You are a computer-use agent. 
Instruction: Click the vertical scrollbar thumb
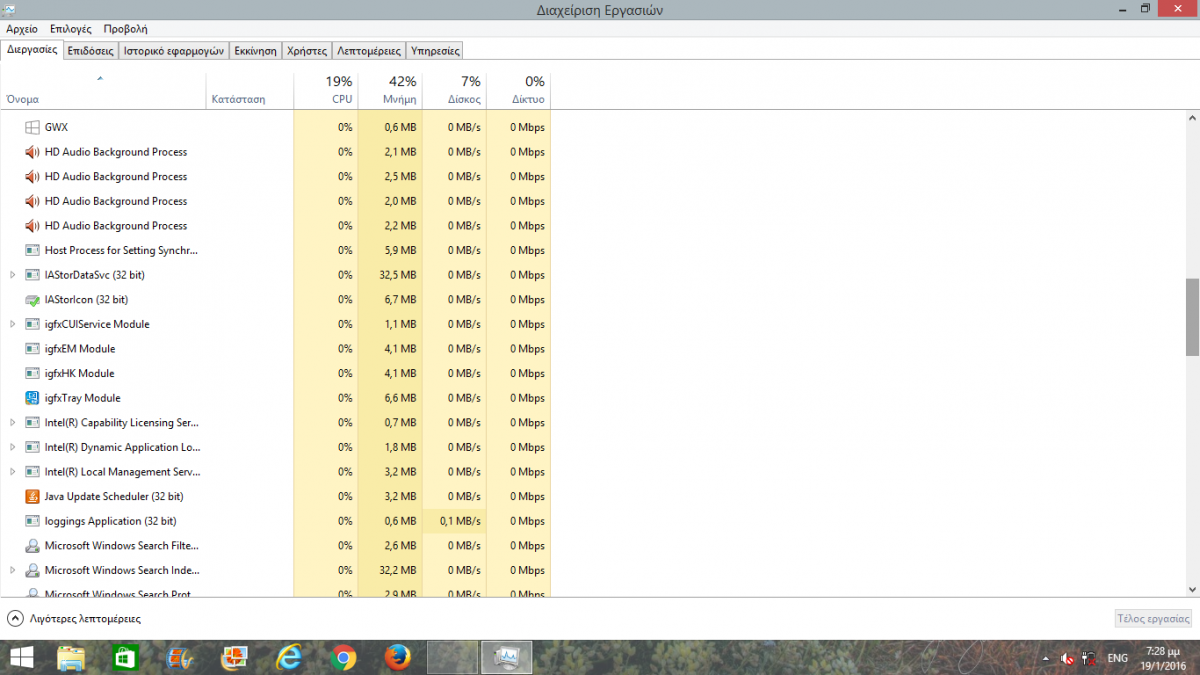pos(1192,317)
